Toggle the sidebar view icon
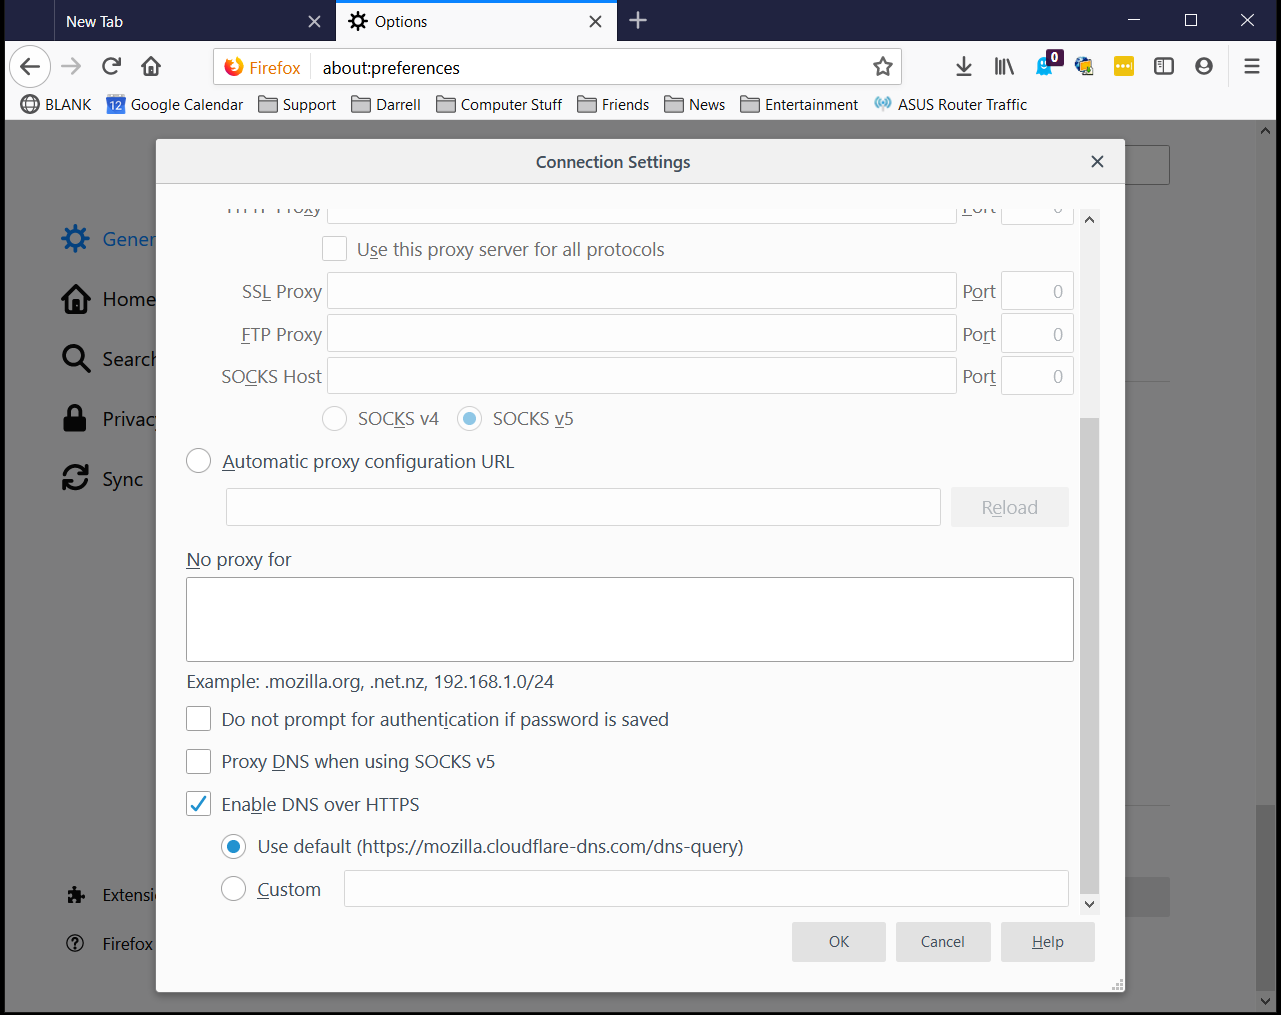 point(1164,66)
